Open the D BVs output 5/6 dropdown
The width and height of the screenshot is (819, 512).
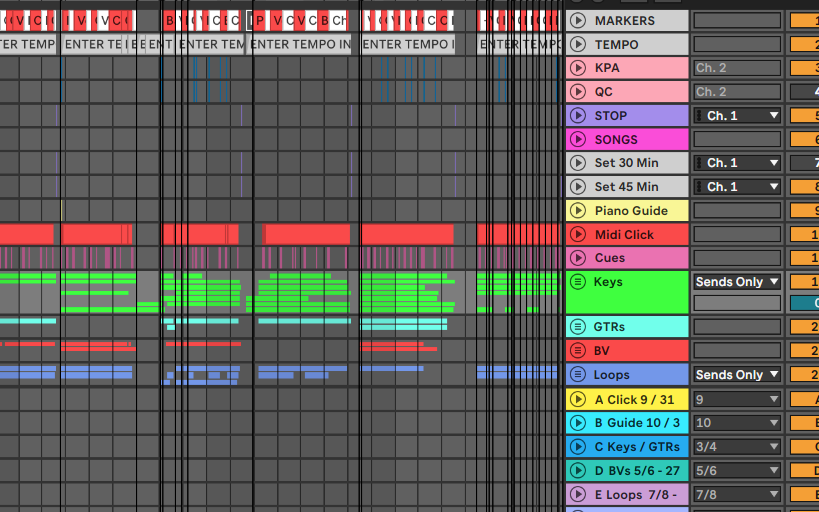pyautogui.click(x=737, y=470)
